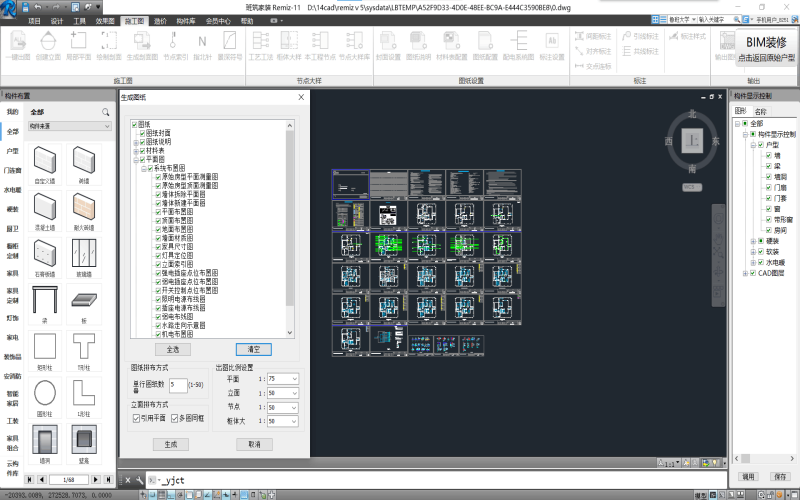Click the 上 top face of view cube
800x500 pixels.
point(692,141)
